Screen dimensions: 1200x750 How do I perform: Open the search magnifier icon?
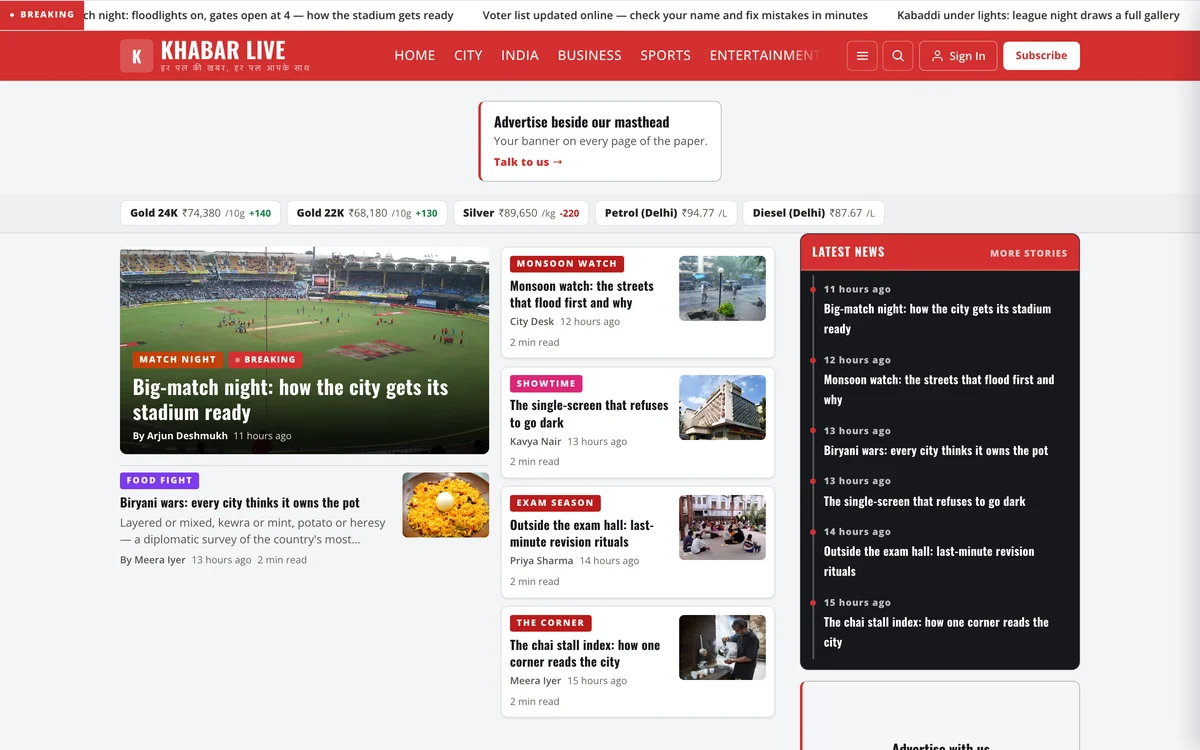pyautogui.click(x=898, y=56)
